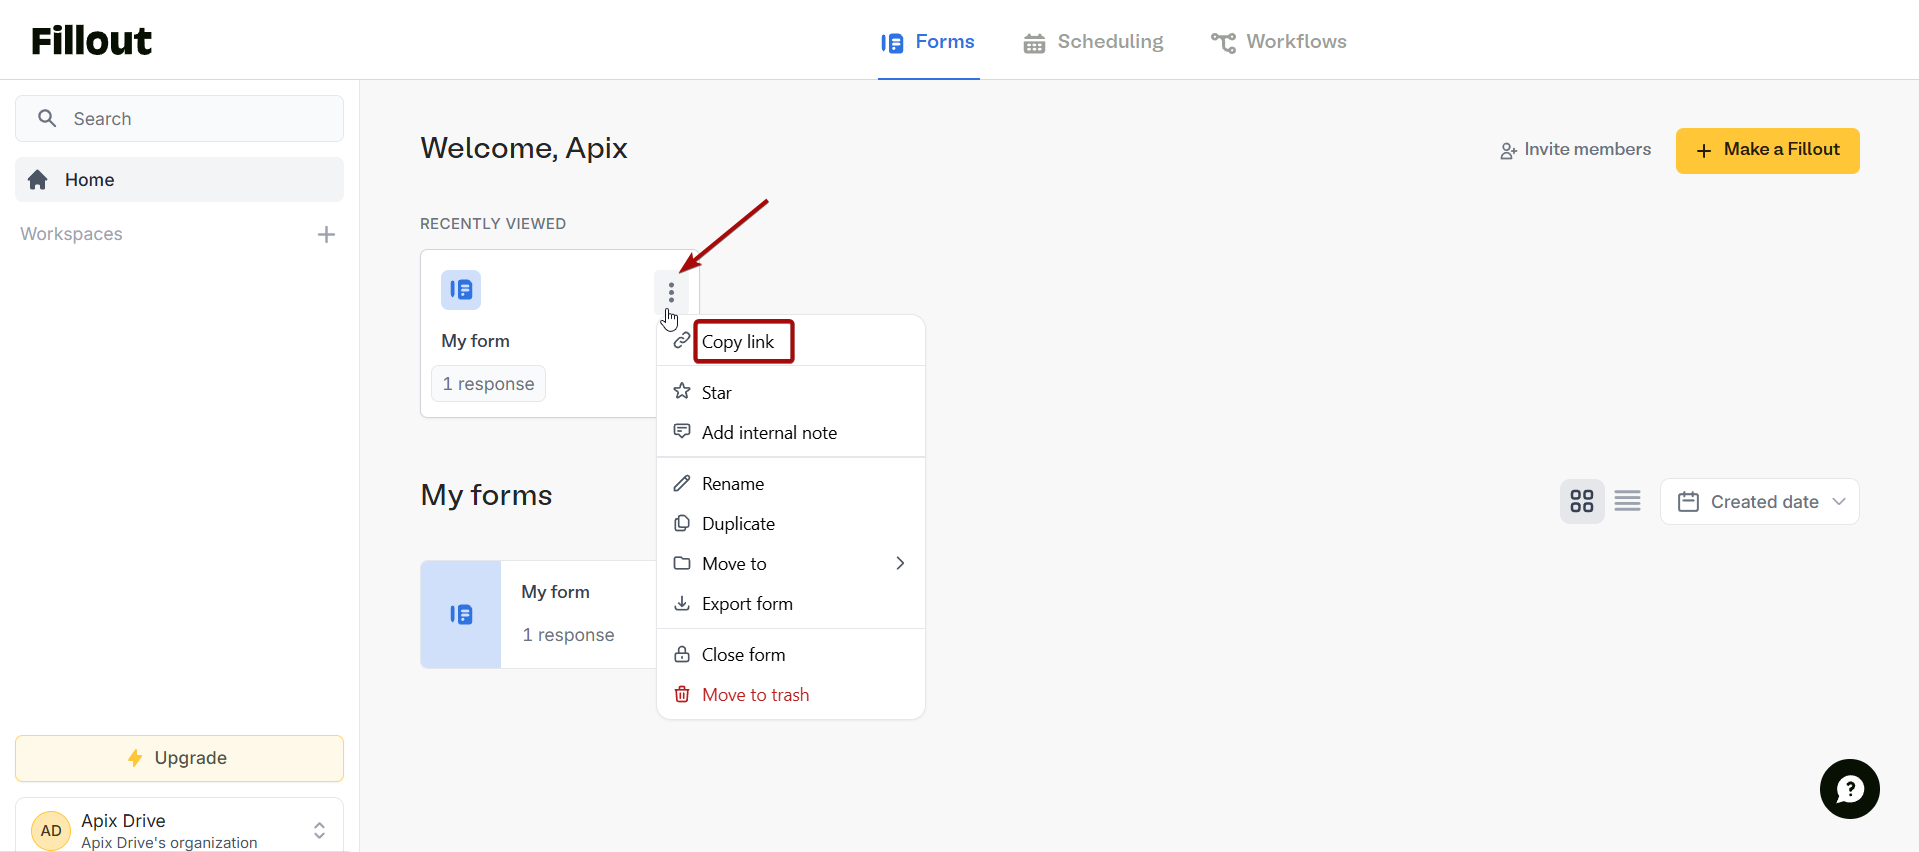Screen dimensions: 1919x852
Task: Click the Fillout logo
Action: pyautogui.click(x=91, y=41)
